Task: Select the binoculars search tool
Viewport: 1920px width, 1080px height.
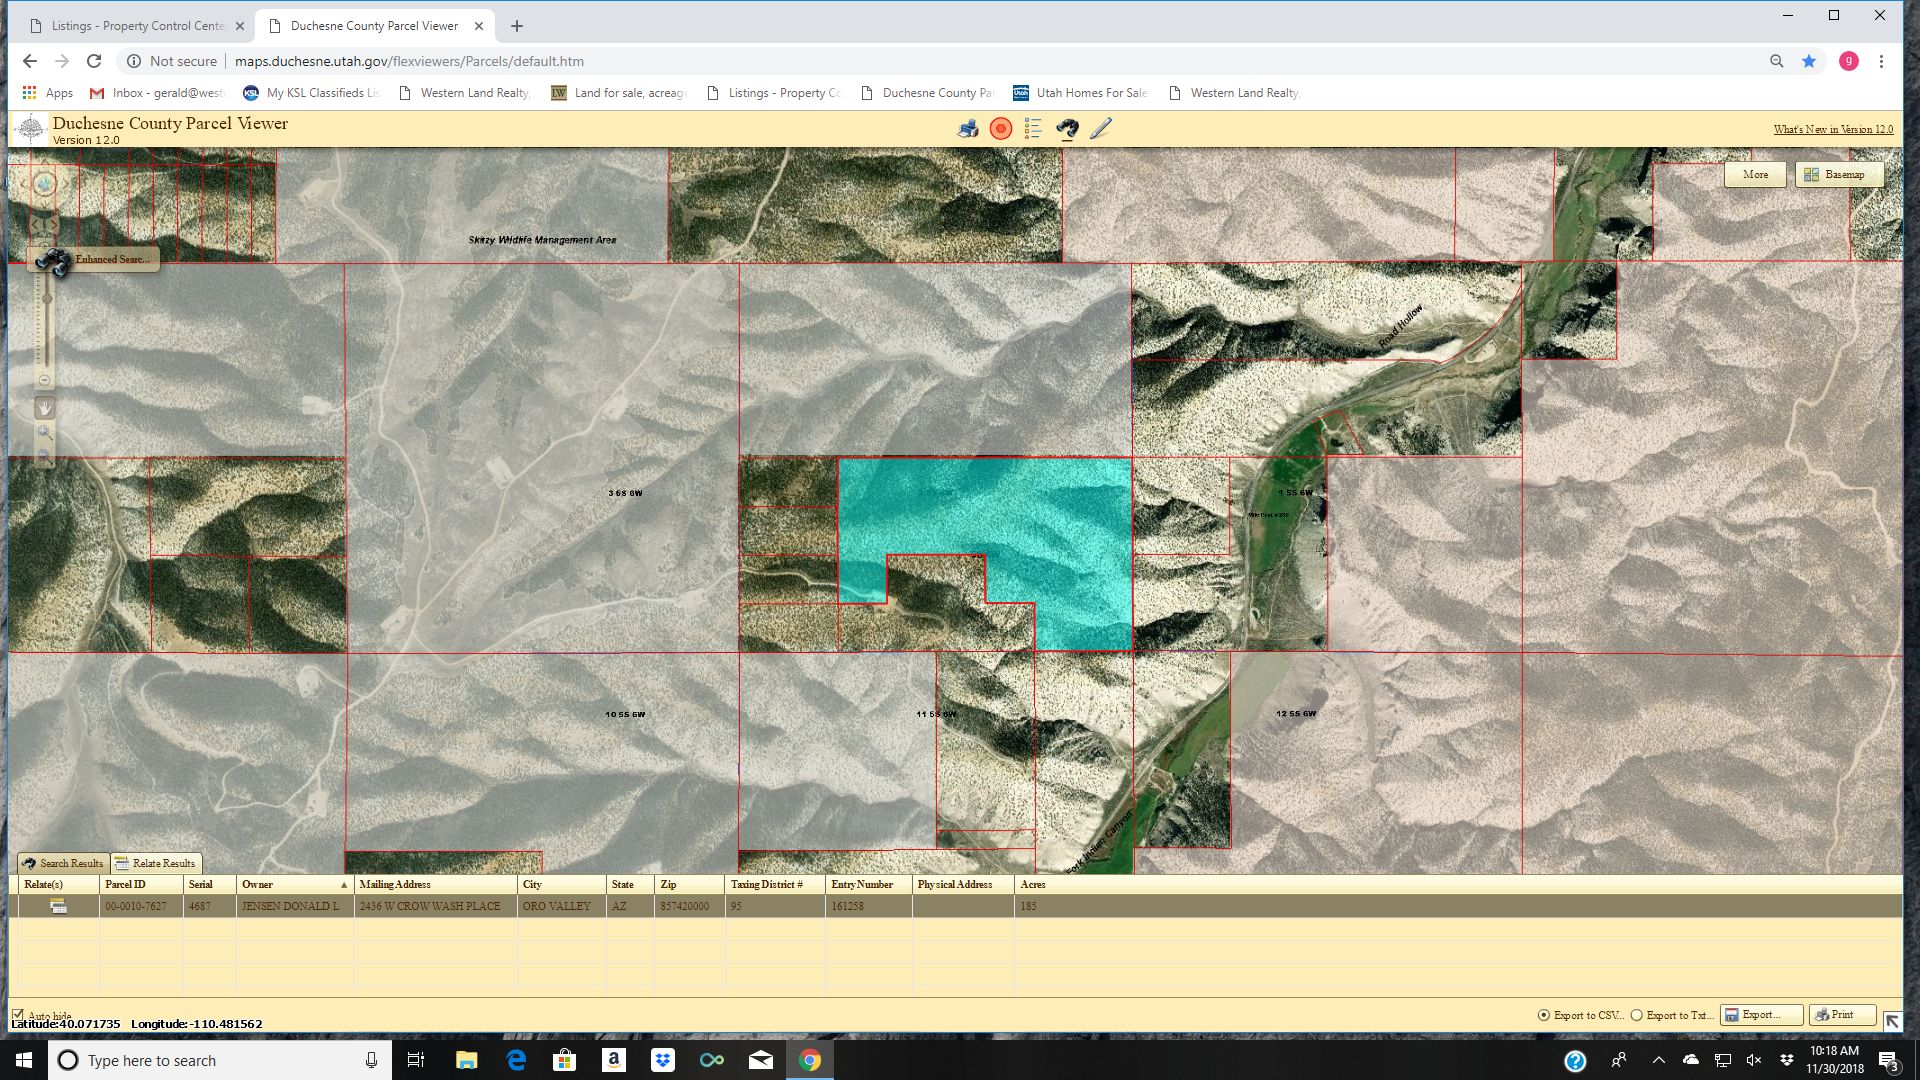Action: pyautogui.click(x=1068, y=128)
